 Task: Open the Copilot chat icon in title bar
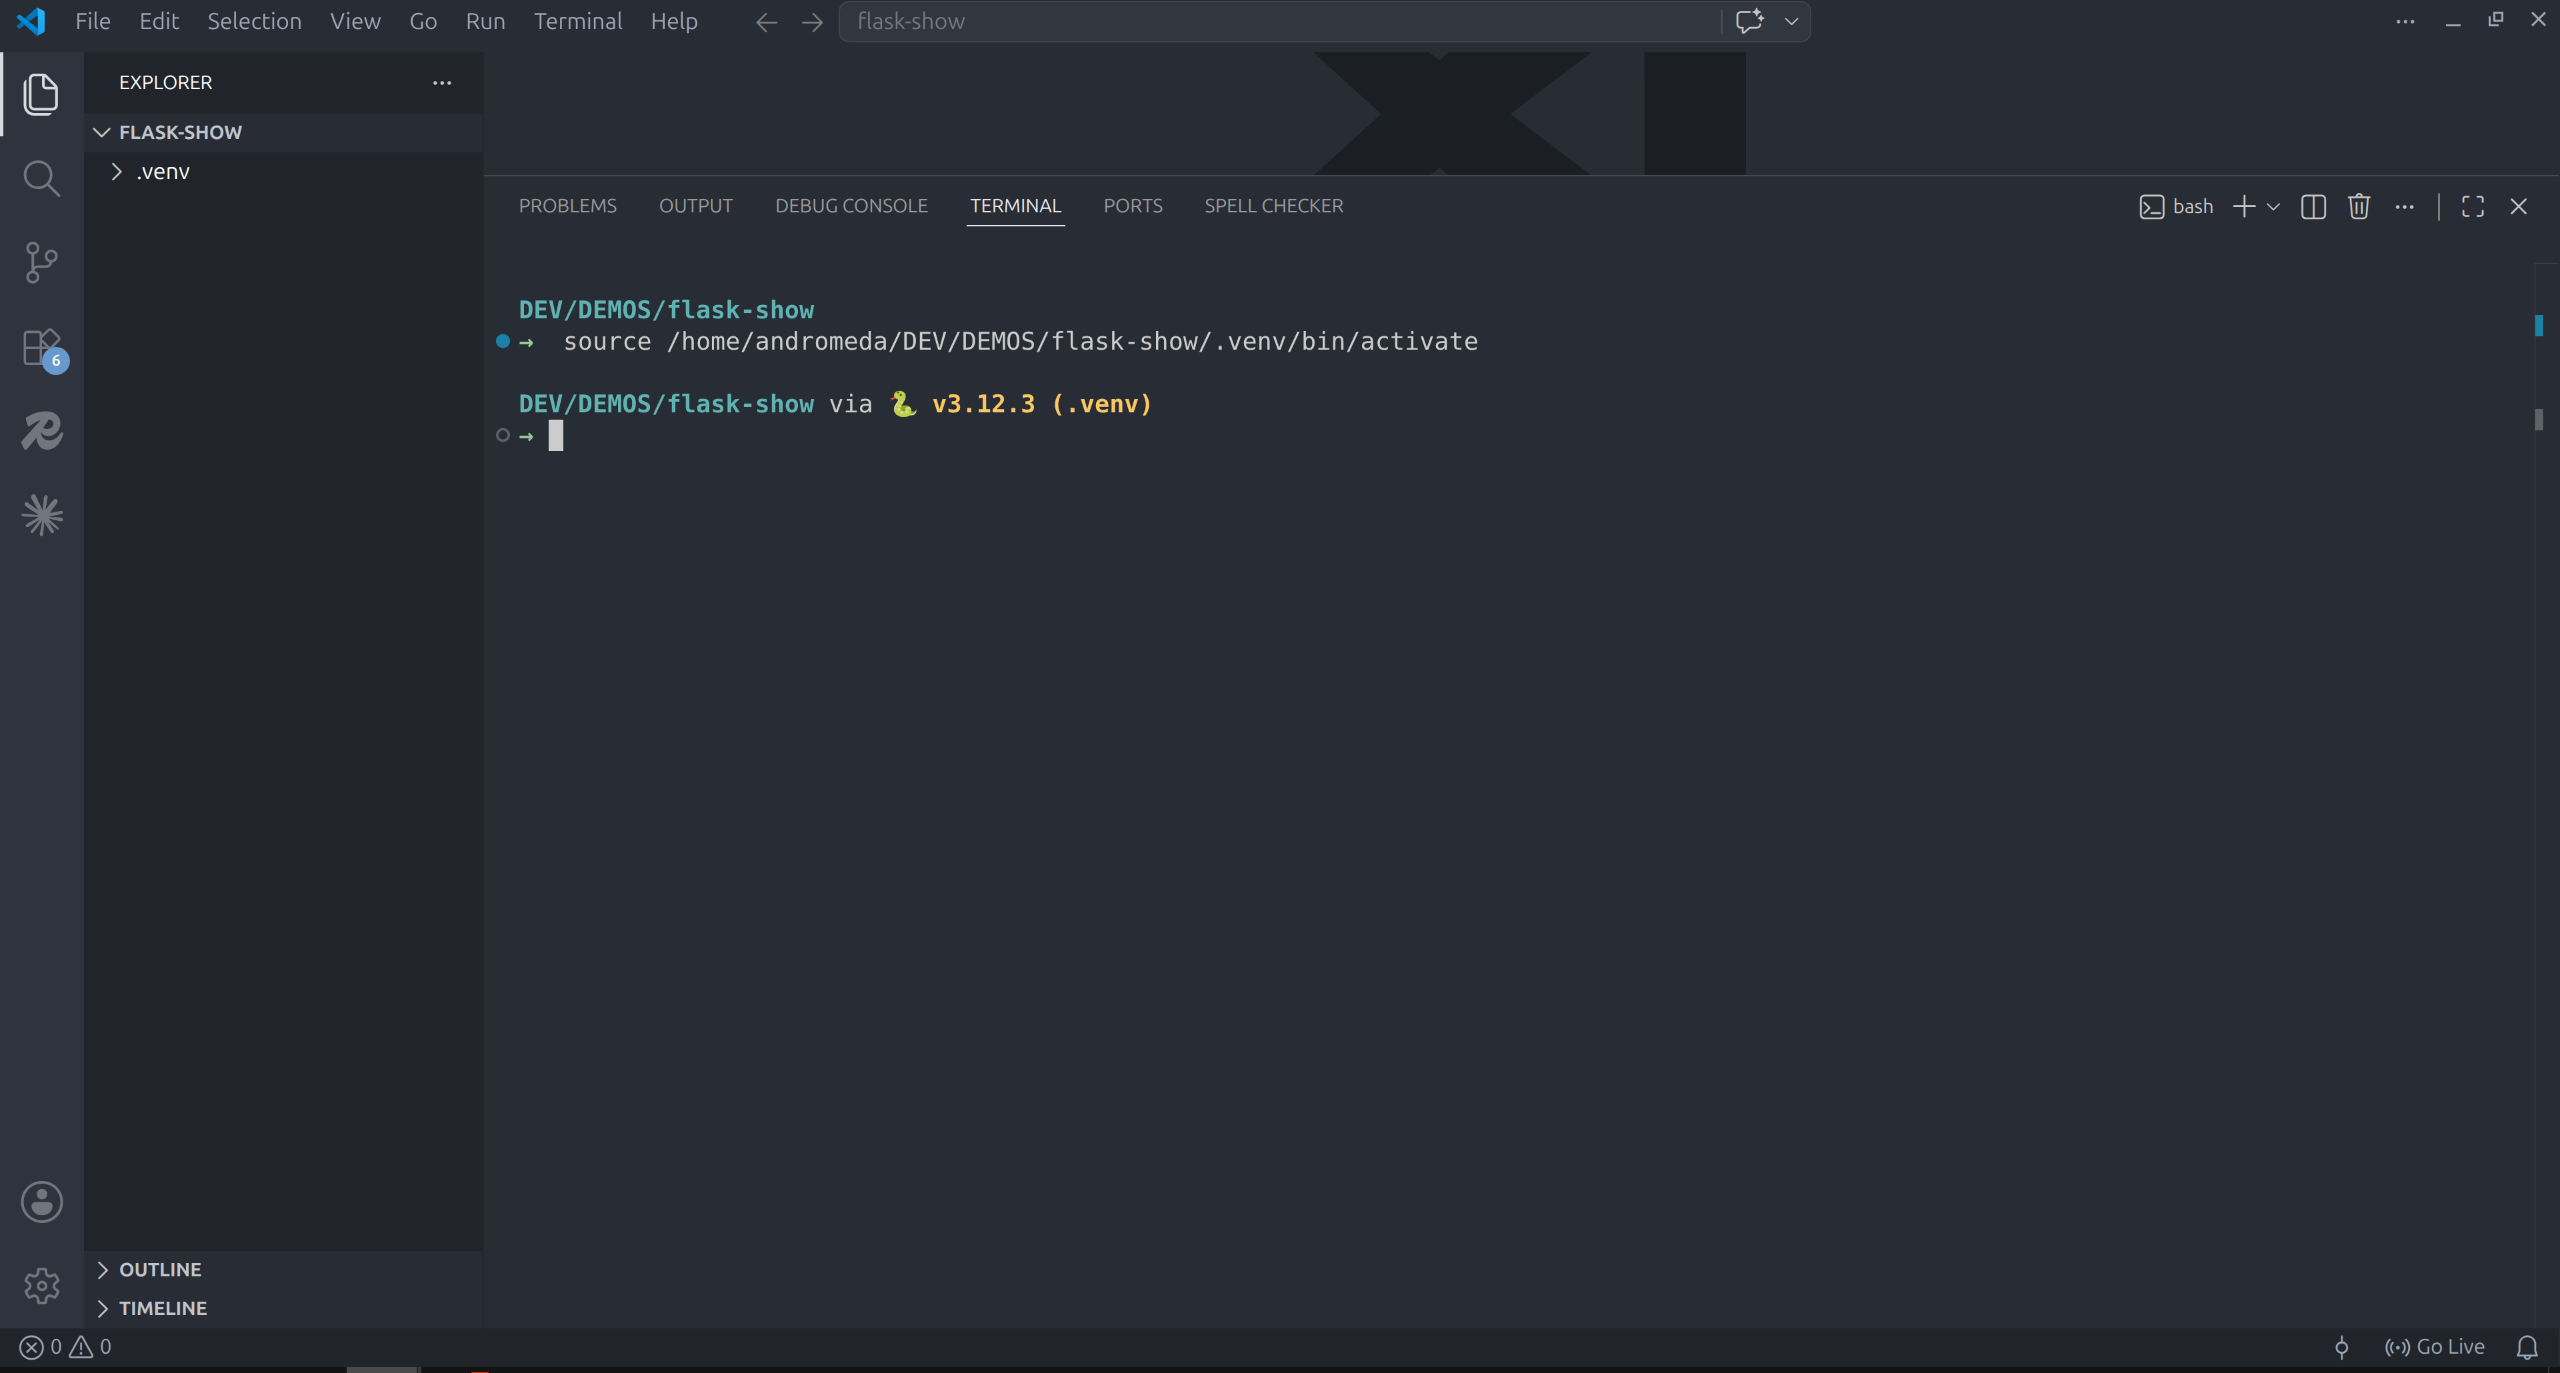point(1749,21)
